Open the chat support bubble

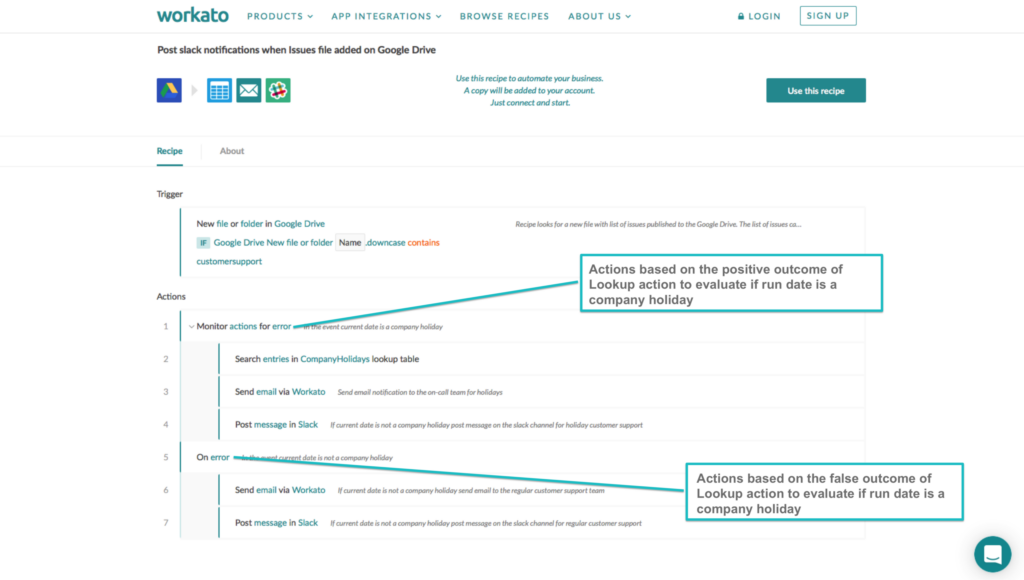pos(992,554)
